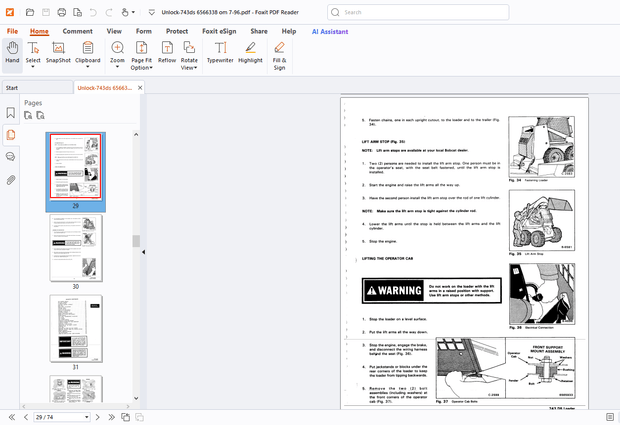Click the page display mode icon at bottom right
620x425 pixels.
[x=610, y=417]
